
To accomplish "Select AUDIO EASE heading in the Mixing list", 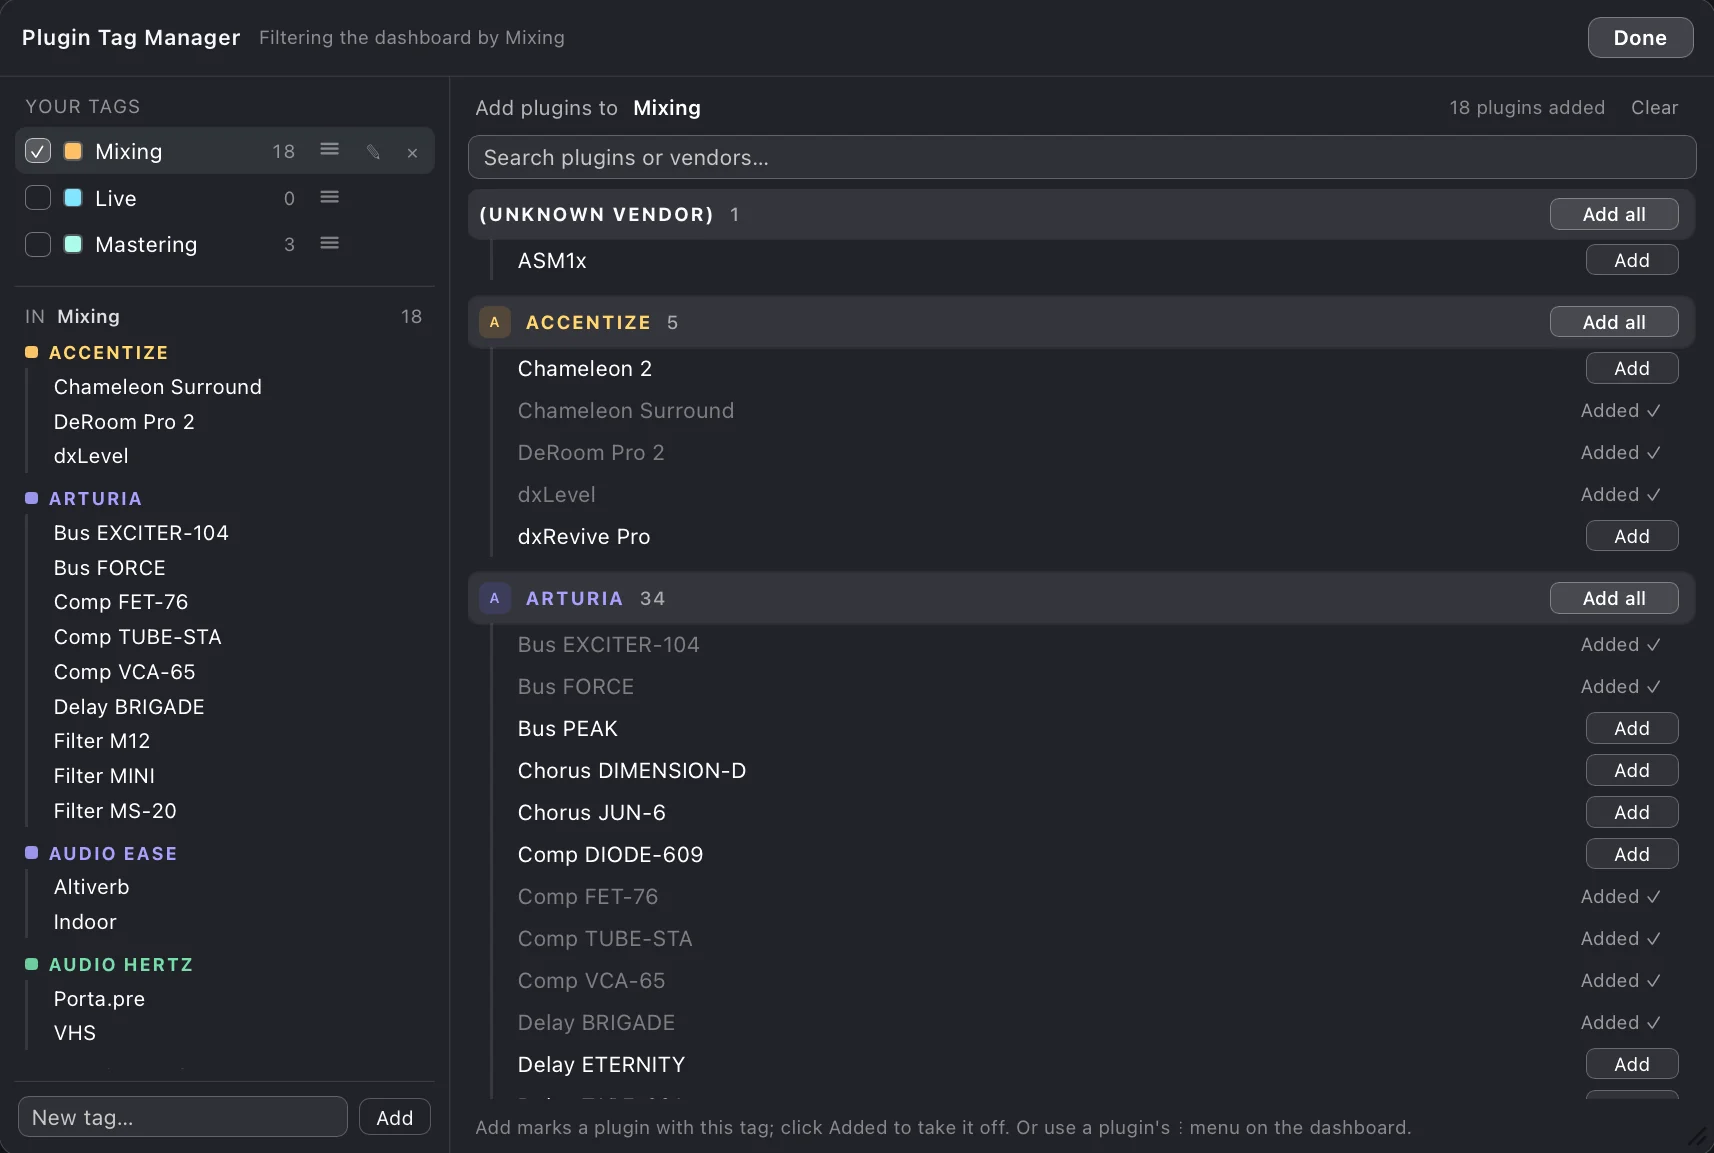I will [113, 853].
